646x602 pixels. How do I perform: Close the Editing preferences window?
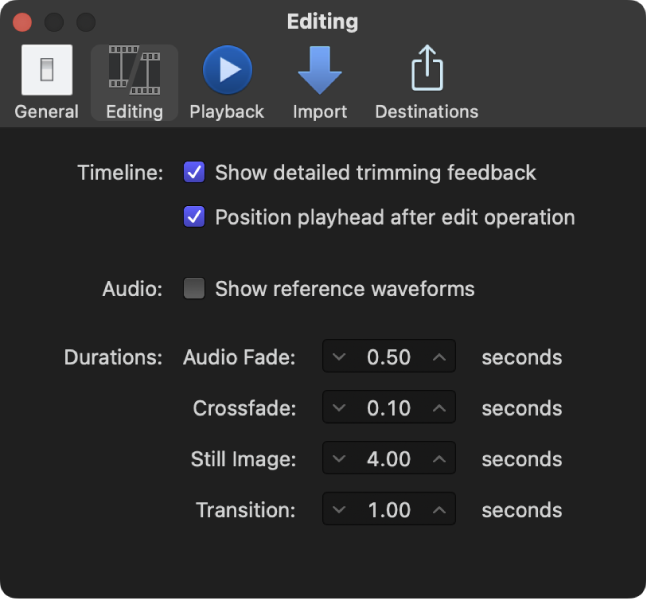(x=22, y=21)
